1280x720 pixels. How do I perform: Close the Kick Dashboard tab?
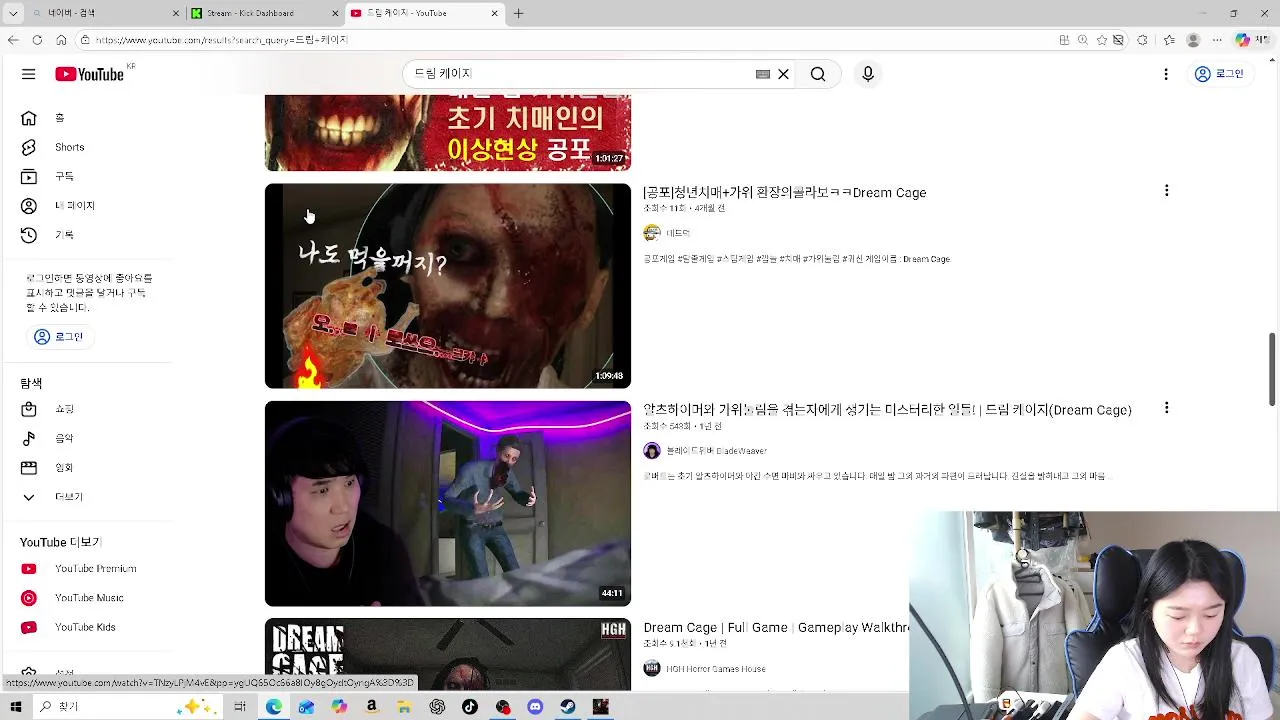pos(335,13)
